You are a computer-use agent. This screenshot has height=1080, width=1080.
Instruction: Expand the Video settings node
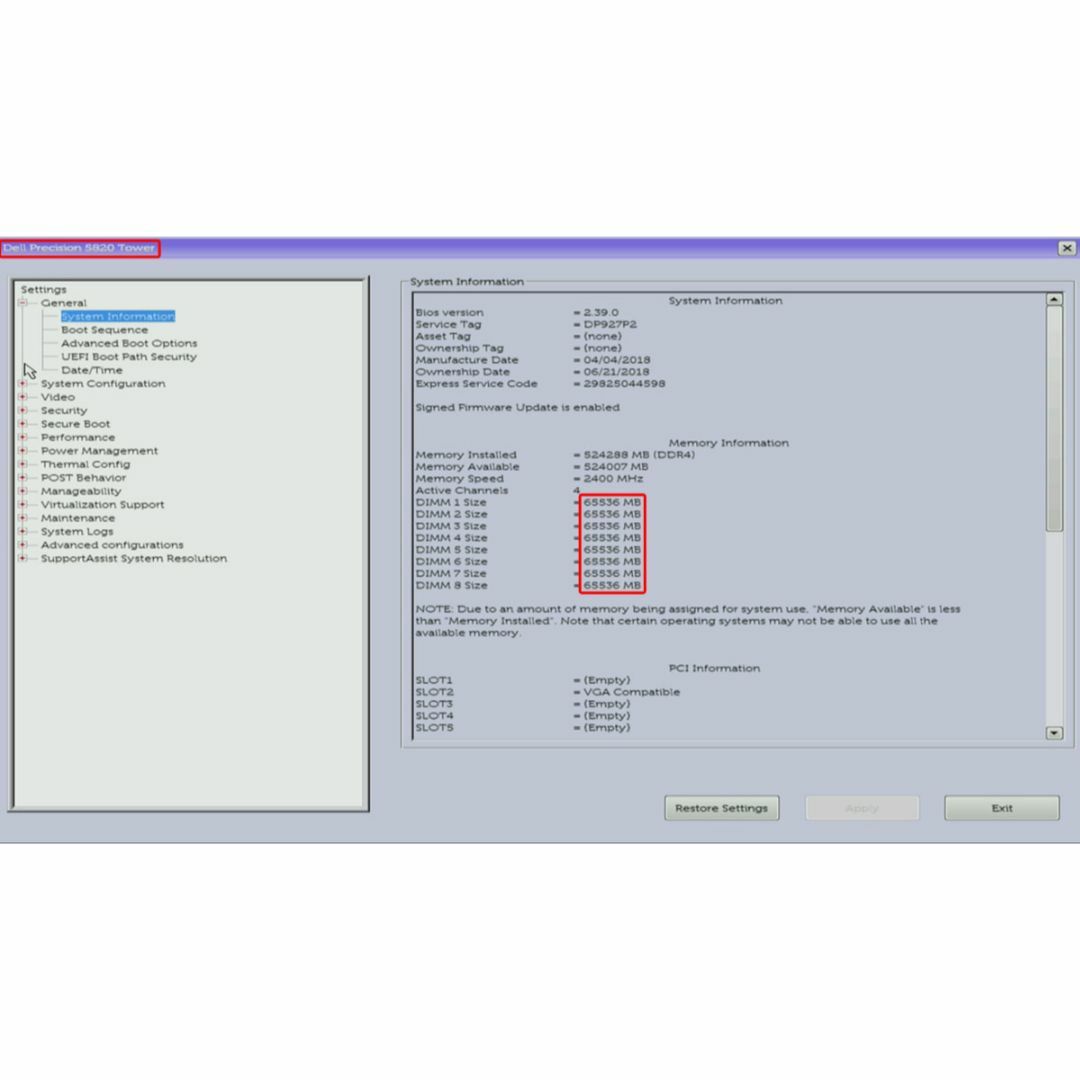[x=23, y=397]
